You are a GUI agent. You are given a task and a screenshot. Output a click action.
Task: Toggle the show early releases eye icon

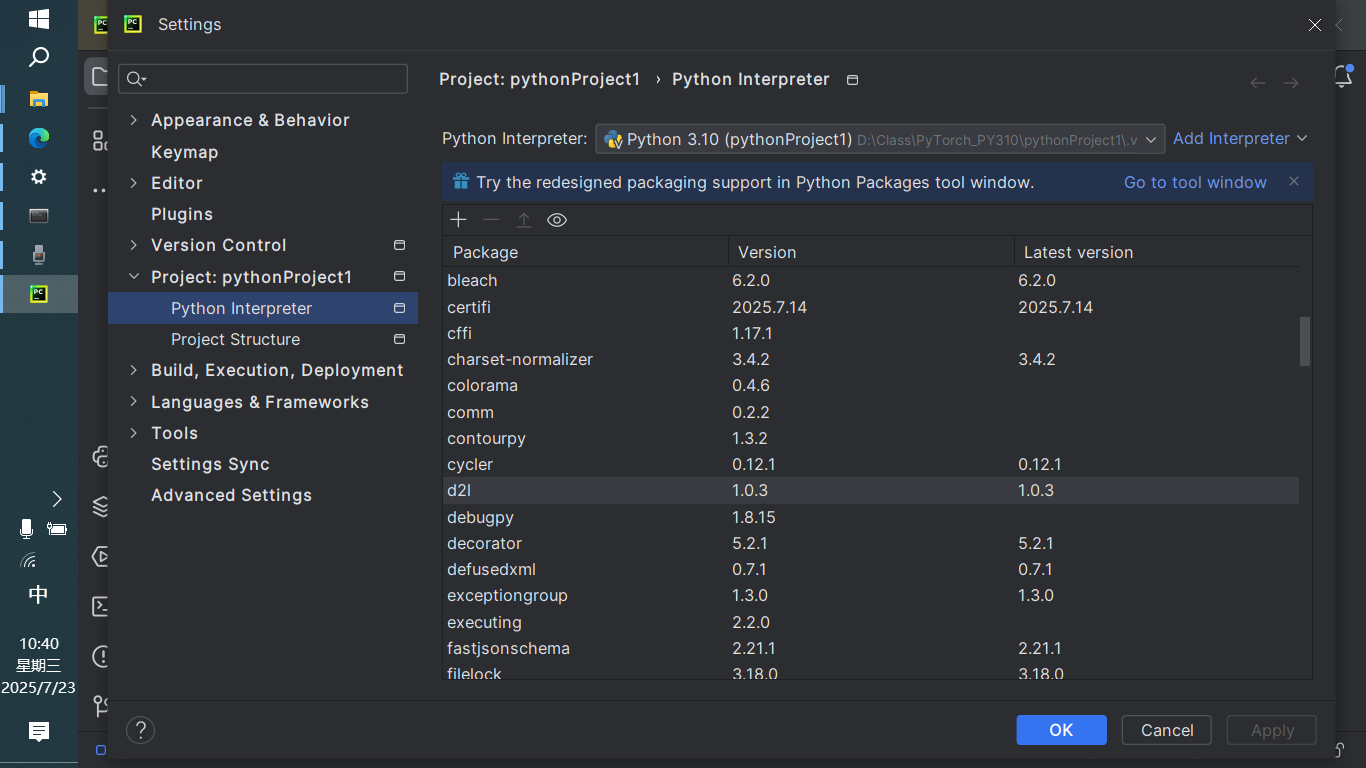[557, 220]
